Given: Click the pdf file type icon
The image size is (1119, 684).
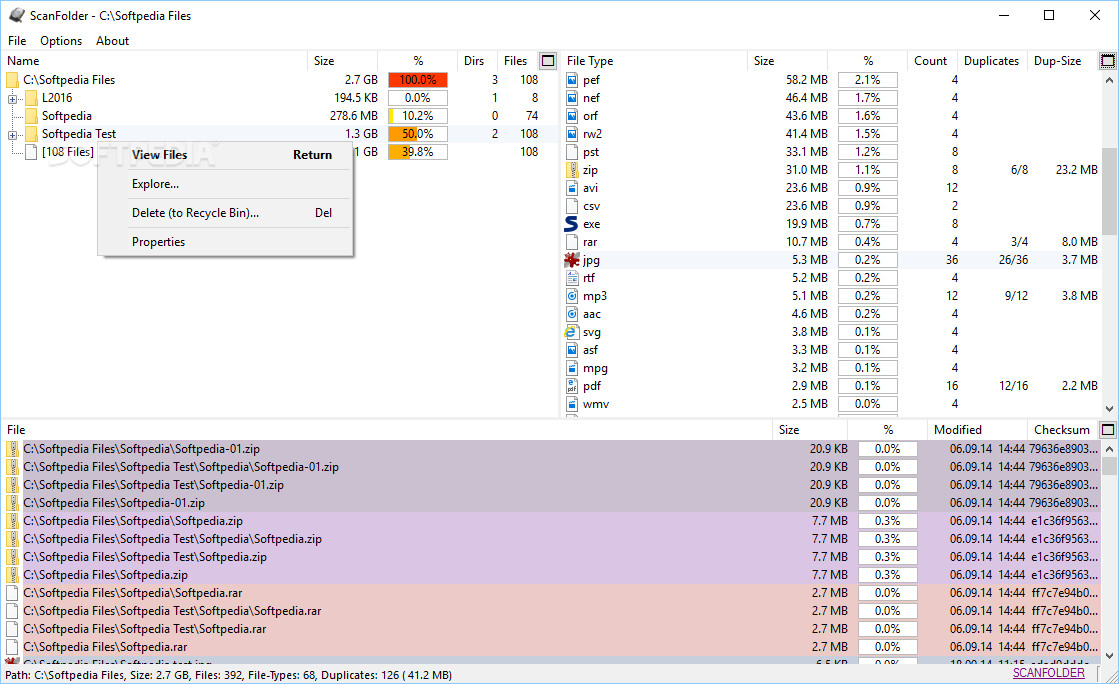Looking at the screenshot, I should point(572,386).
